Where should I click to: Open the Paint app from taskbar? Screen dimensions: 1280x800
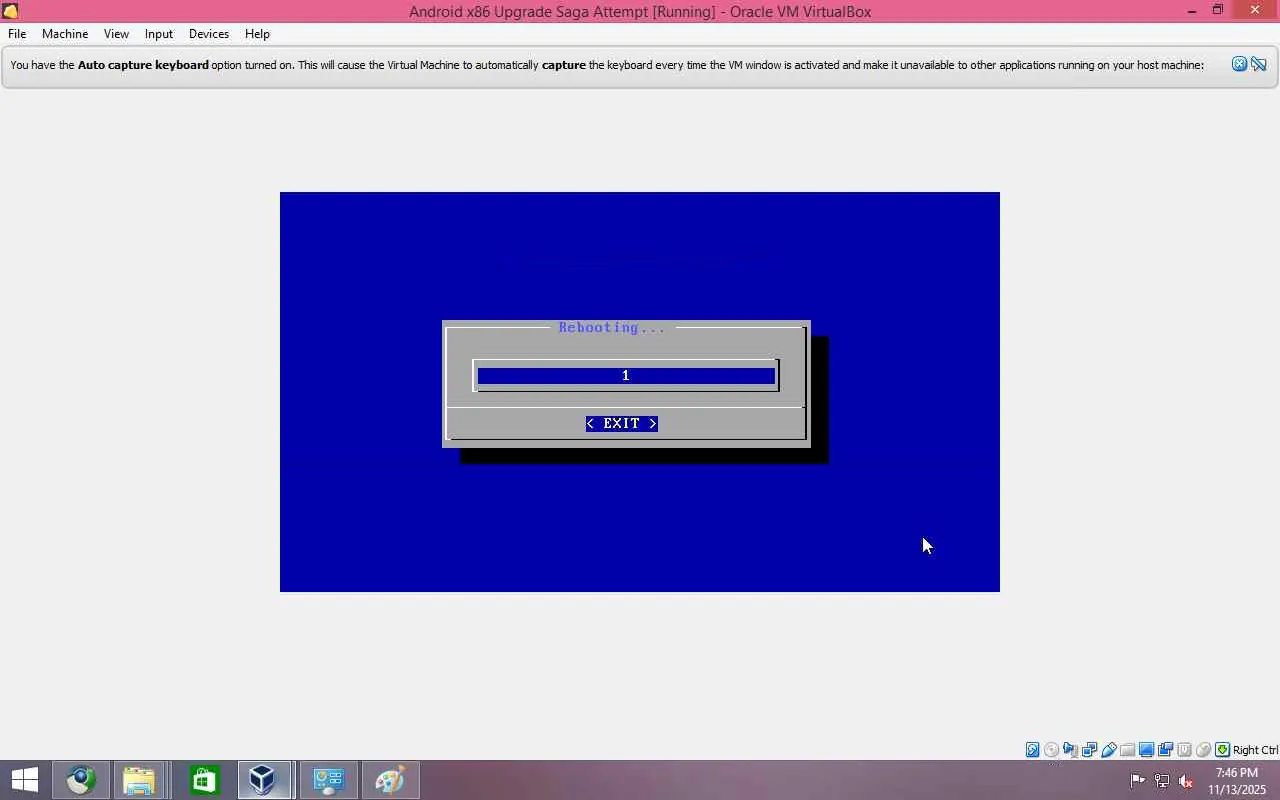point(389,780)
